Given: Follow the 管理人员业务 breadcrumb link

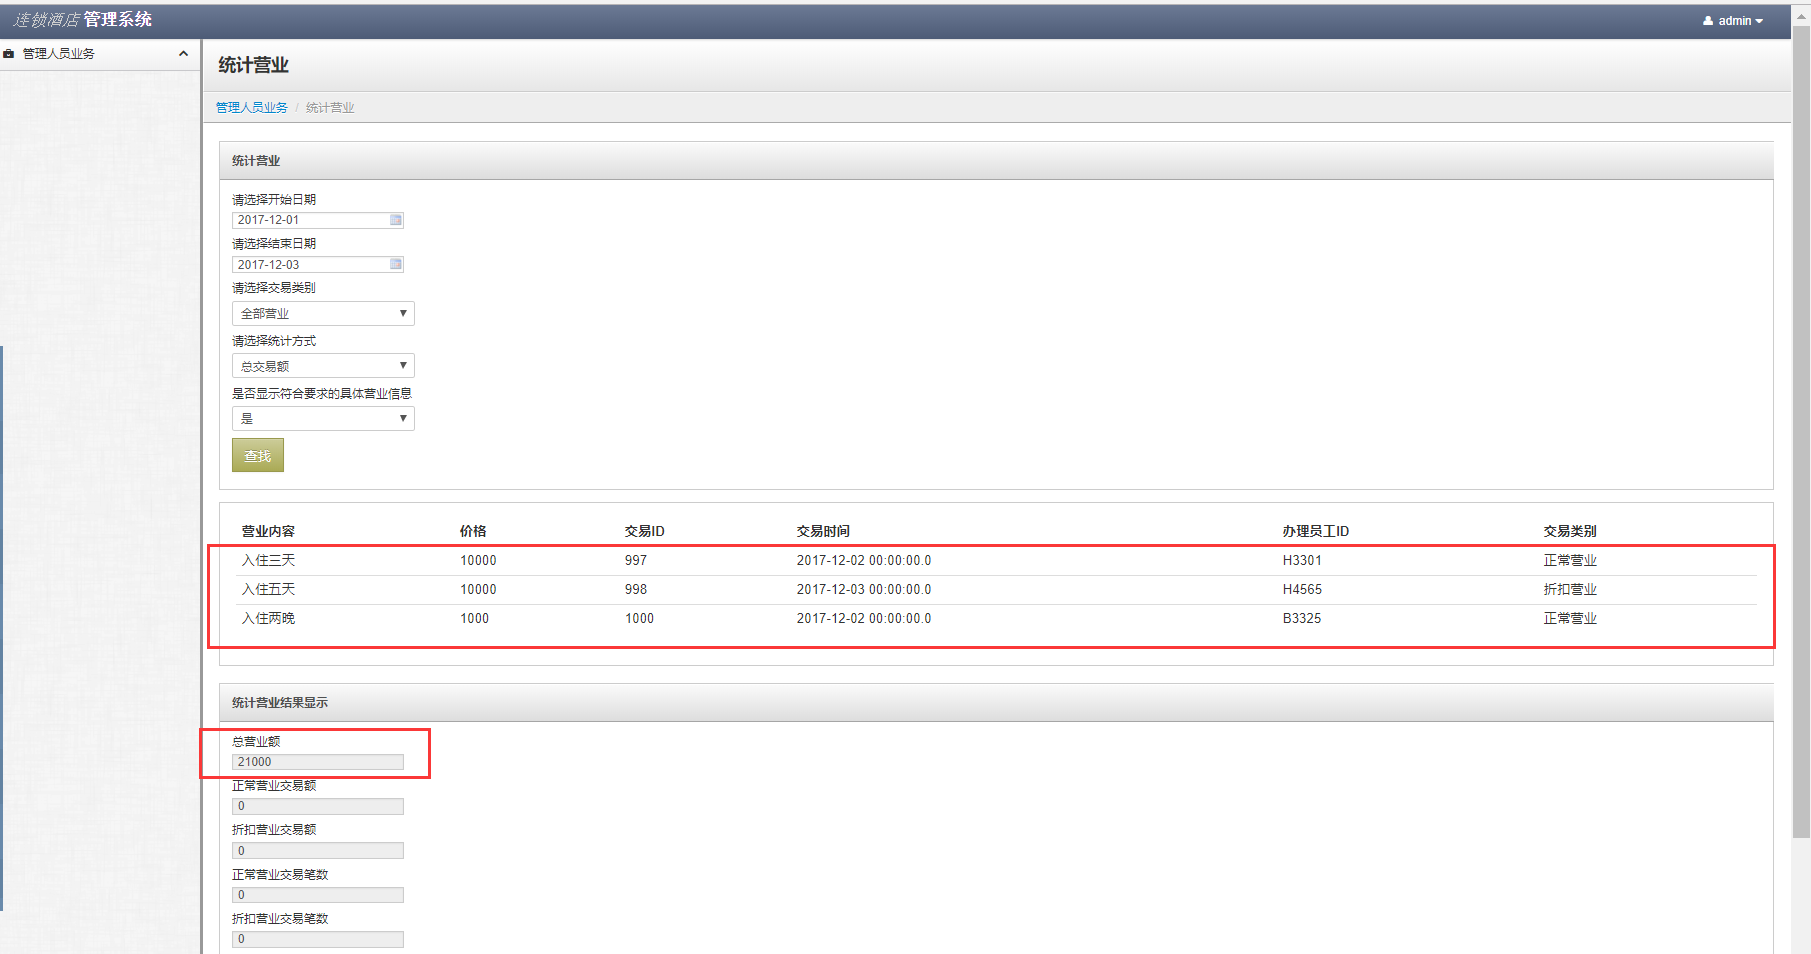Looking at the screenshot, I should coord(252,108).
